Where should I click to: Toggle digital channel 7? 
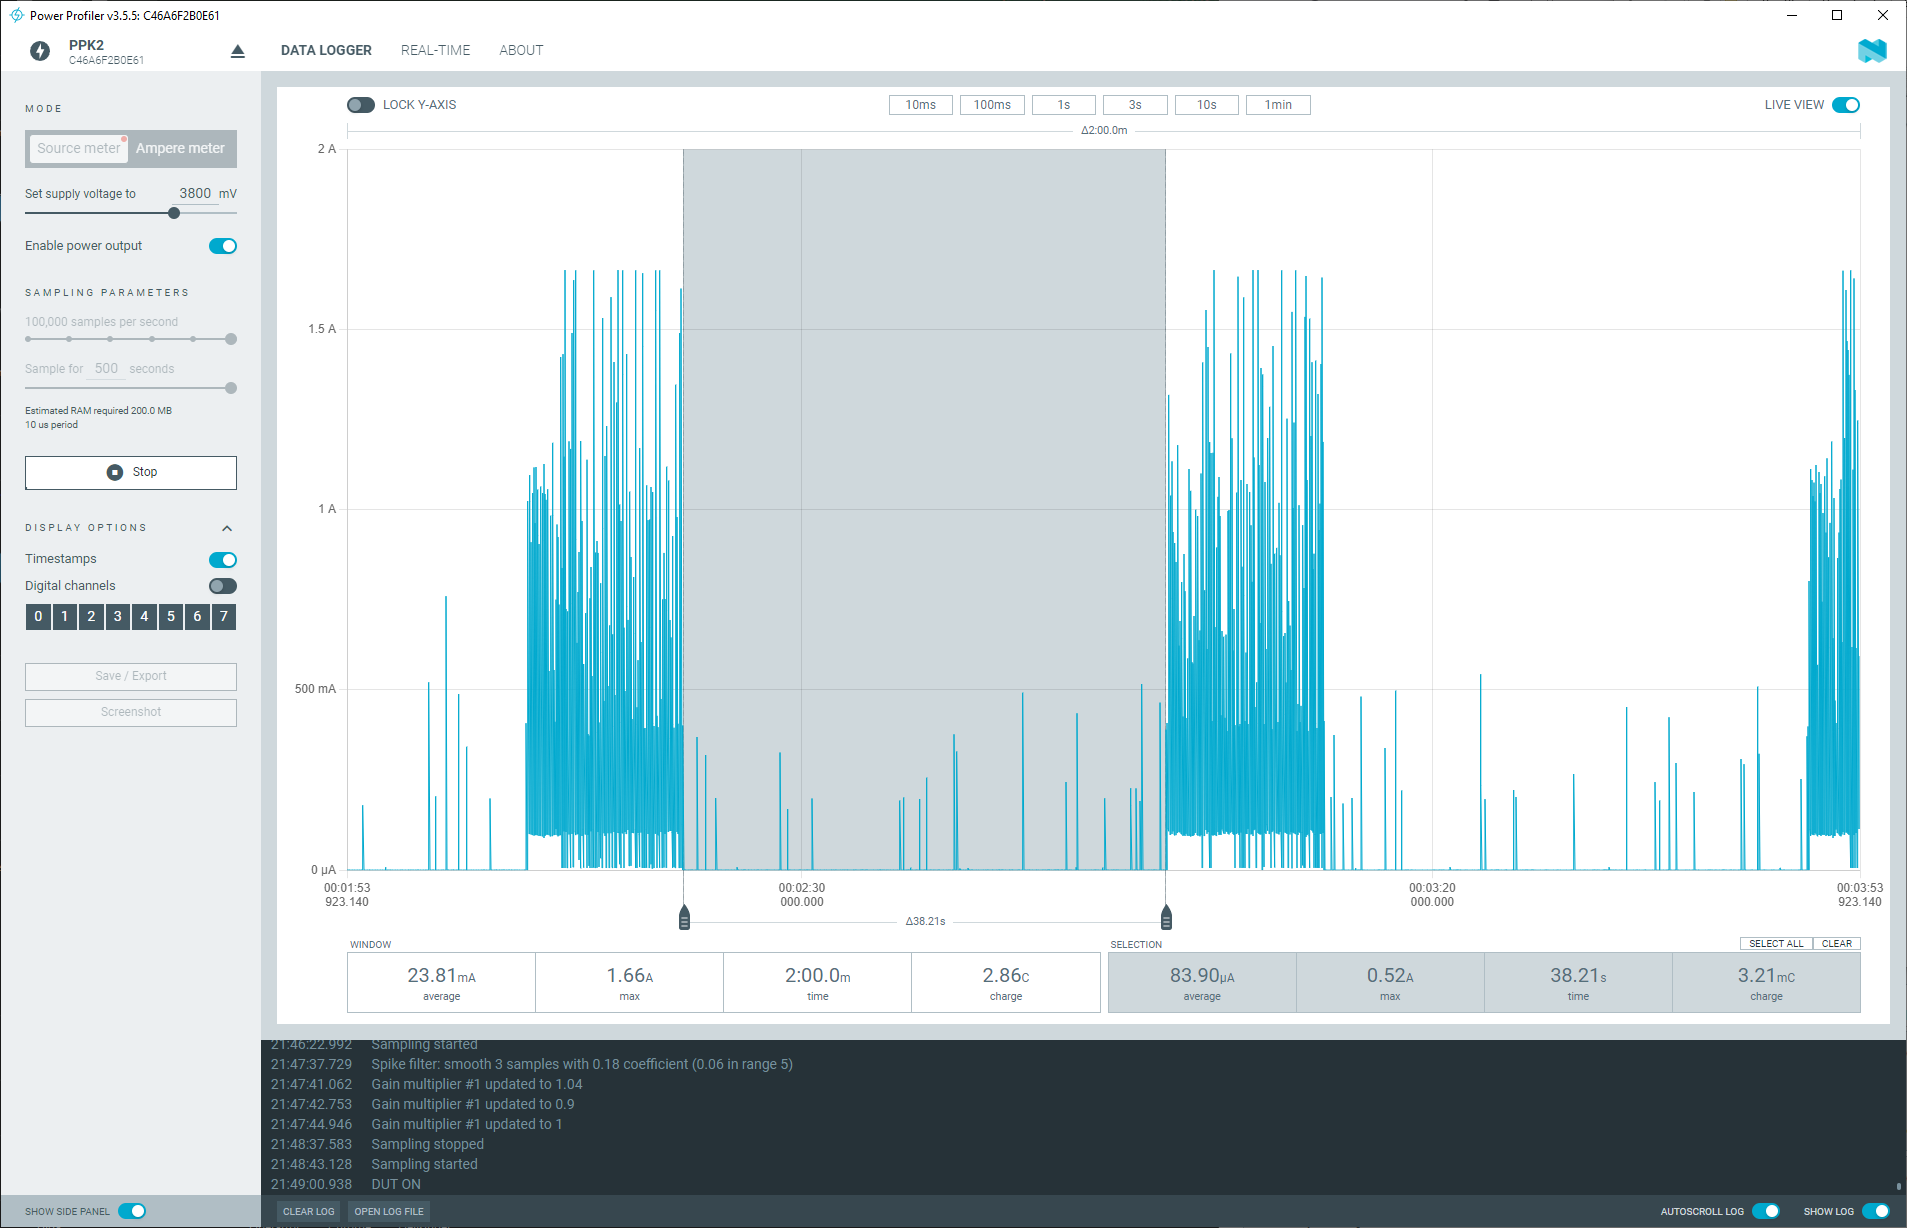pos(224,617)
